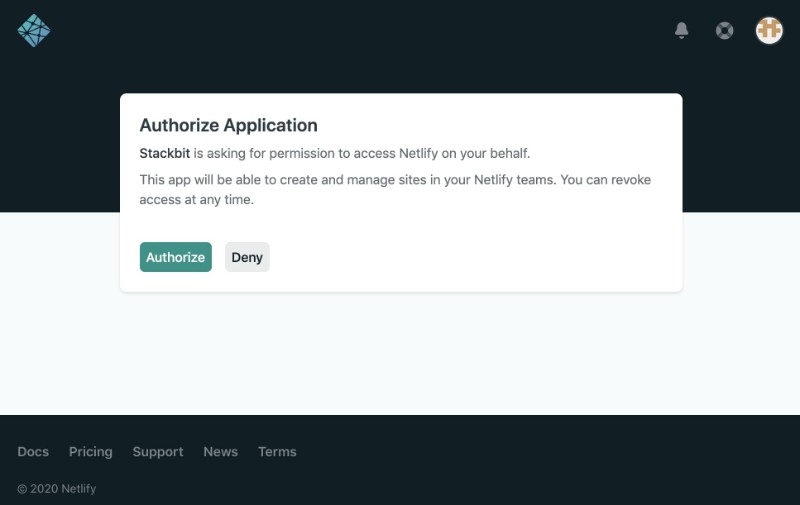
Task: Deny the Stackbit access request
Action: [x=247, y=257]
